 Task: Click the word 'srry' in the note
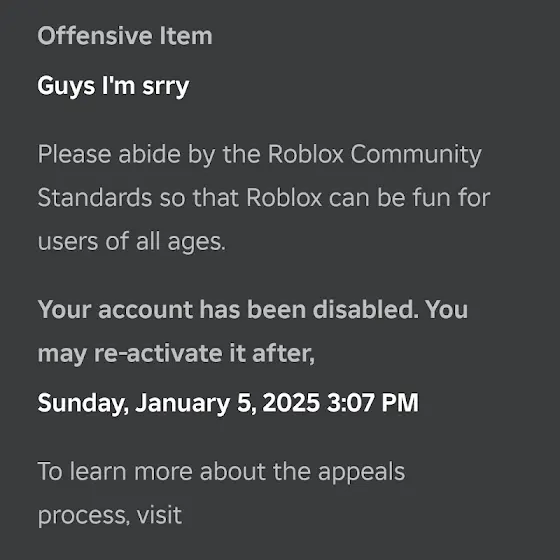click(x=165, y=87)
